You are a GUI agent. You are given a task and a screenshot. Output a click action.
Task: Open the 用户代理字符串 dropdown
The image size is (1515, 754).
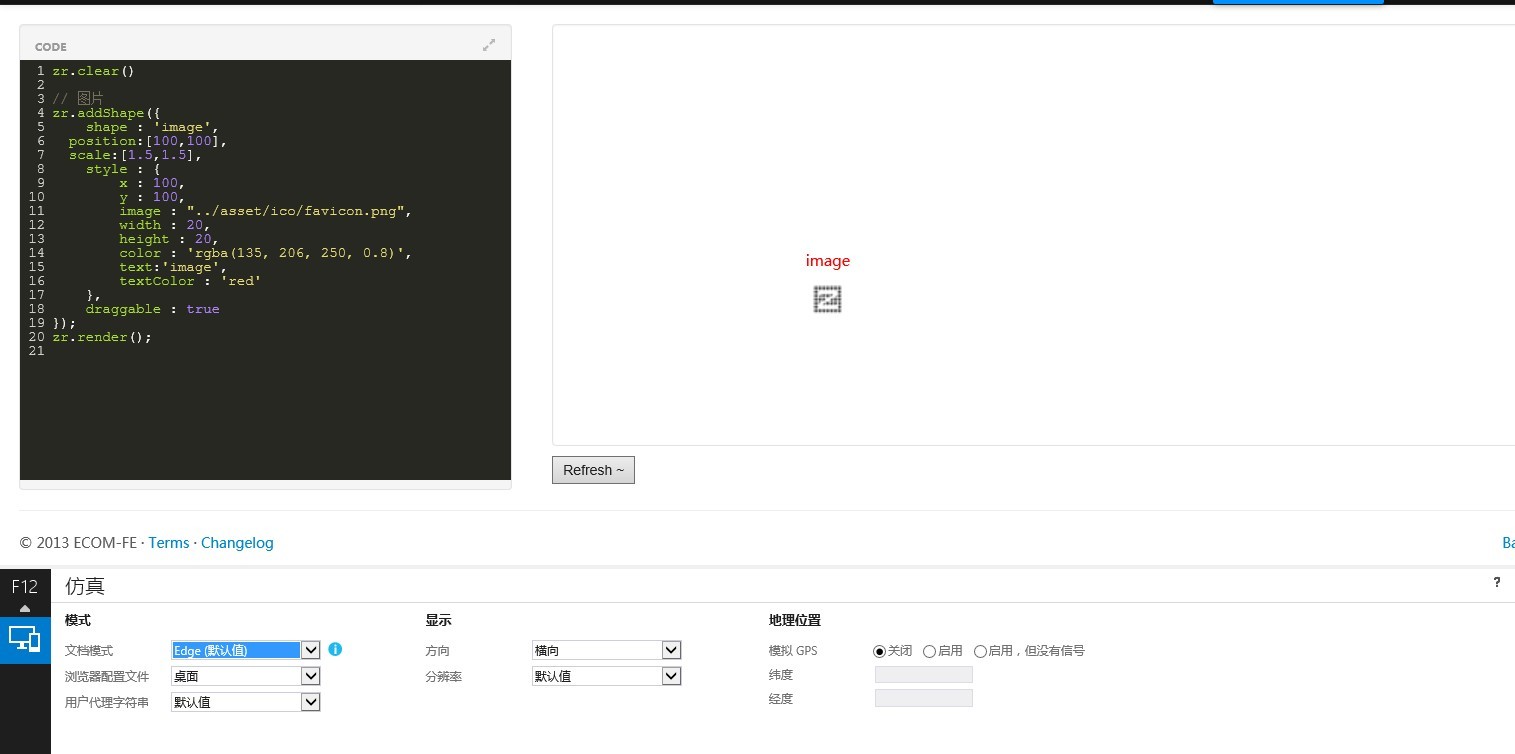246,702
